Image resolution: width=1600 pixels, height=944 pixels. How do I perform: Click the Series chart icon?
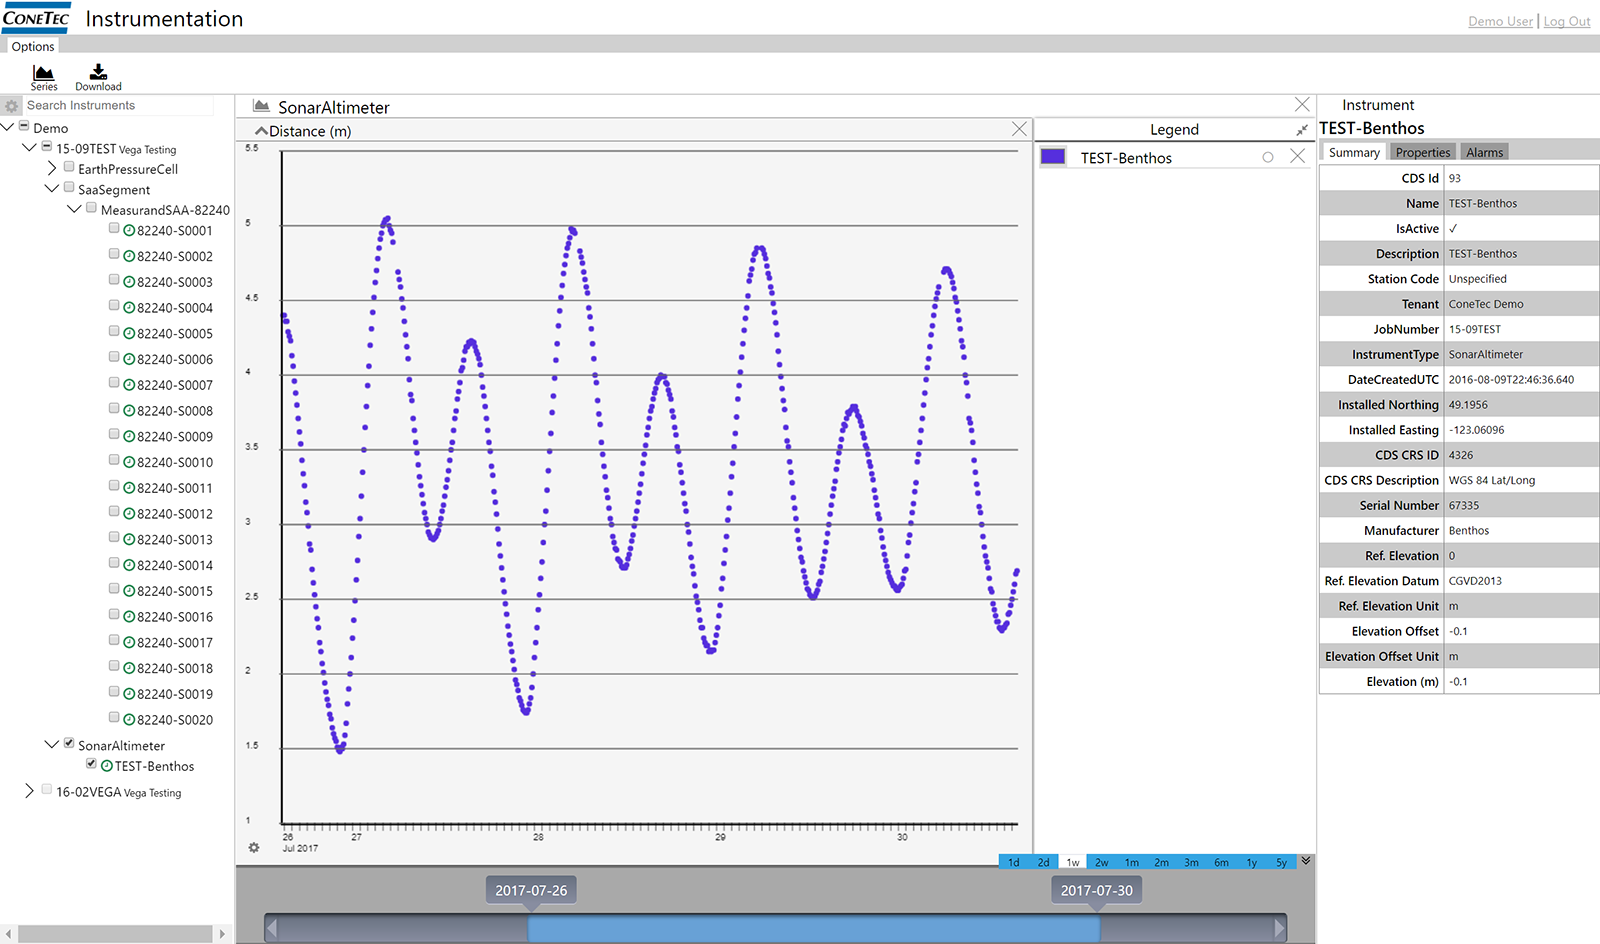click(43, 73)
